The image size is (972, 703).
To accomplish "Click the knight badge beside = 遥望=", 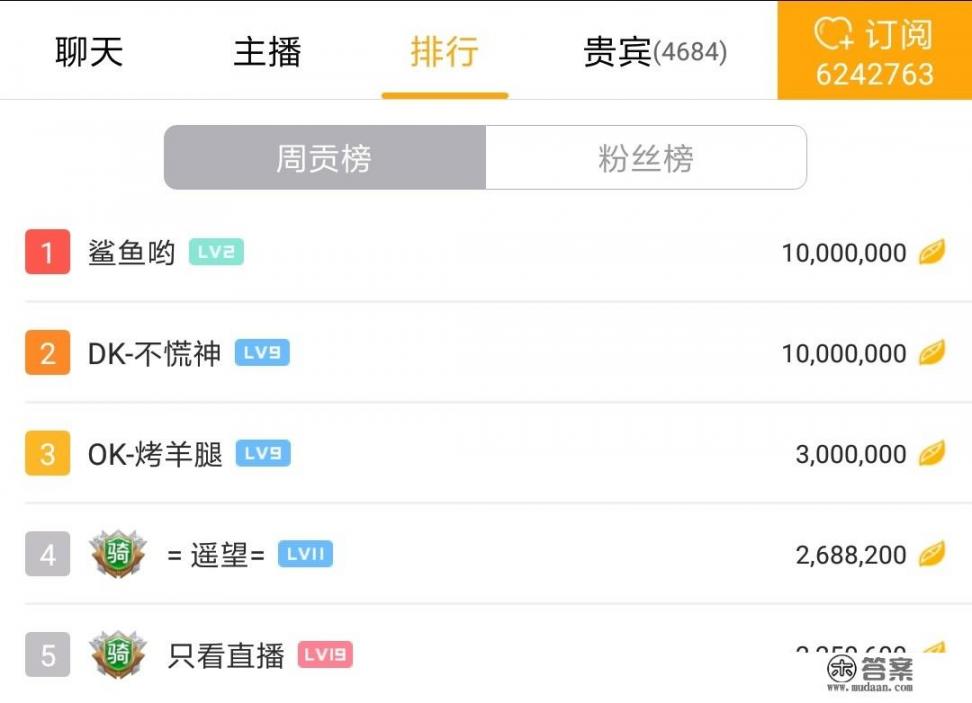I will coord(118,554).
